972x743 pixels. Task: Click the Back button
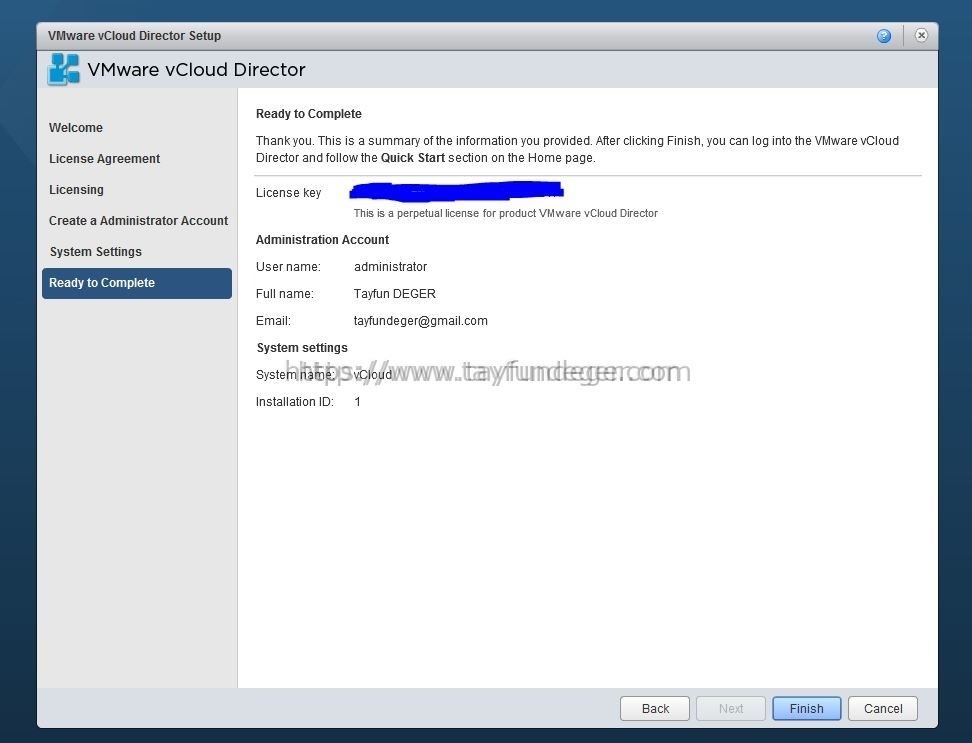tap(655, 708)
